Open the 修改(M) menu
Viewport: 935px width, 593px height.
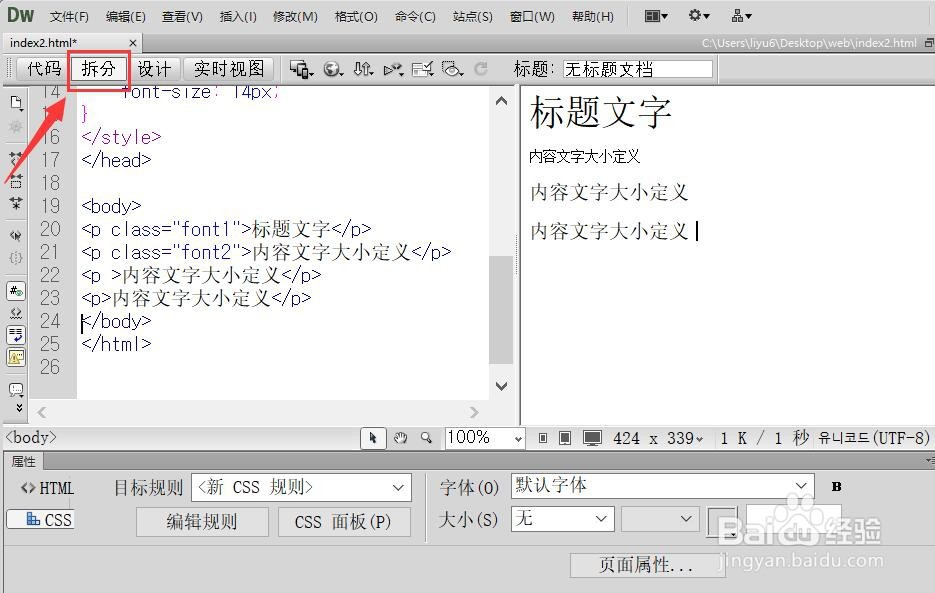coord(294,16)
